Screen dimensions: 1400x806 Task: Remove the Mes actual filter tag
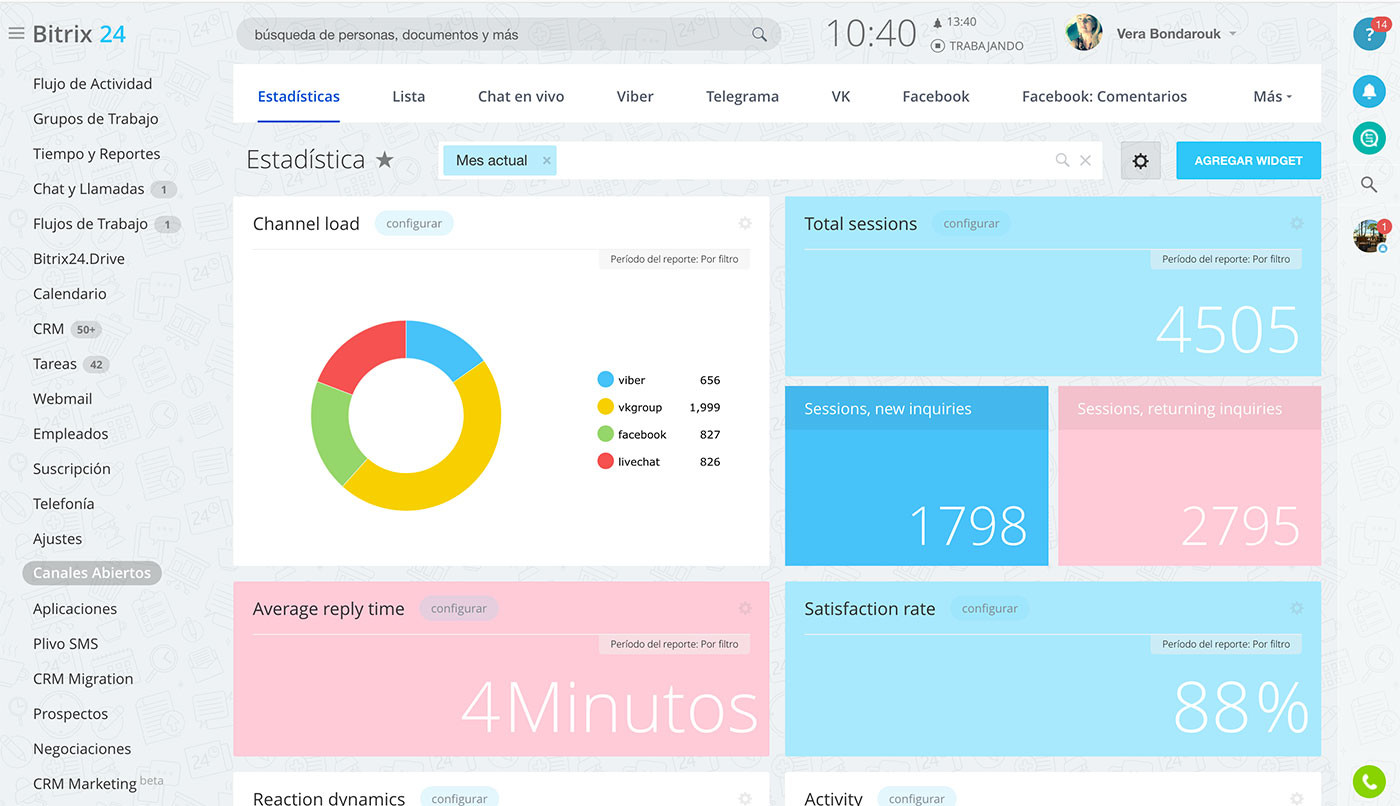(x=547, y=160)
